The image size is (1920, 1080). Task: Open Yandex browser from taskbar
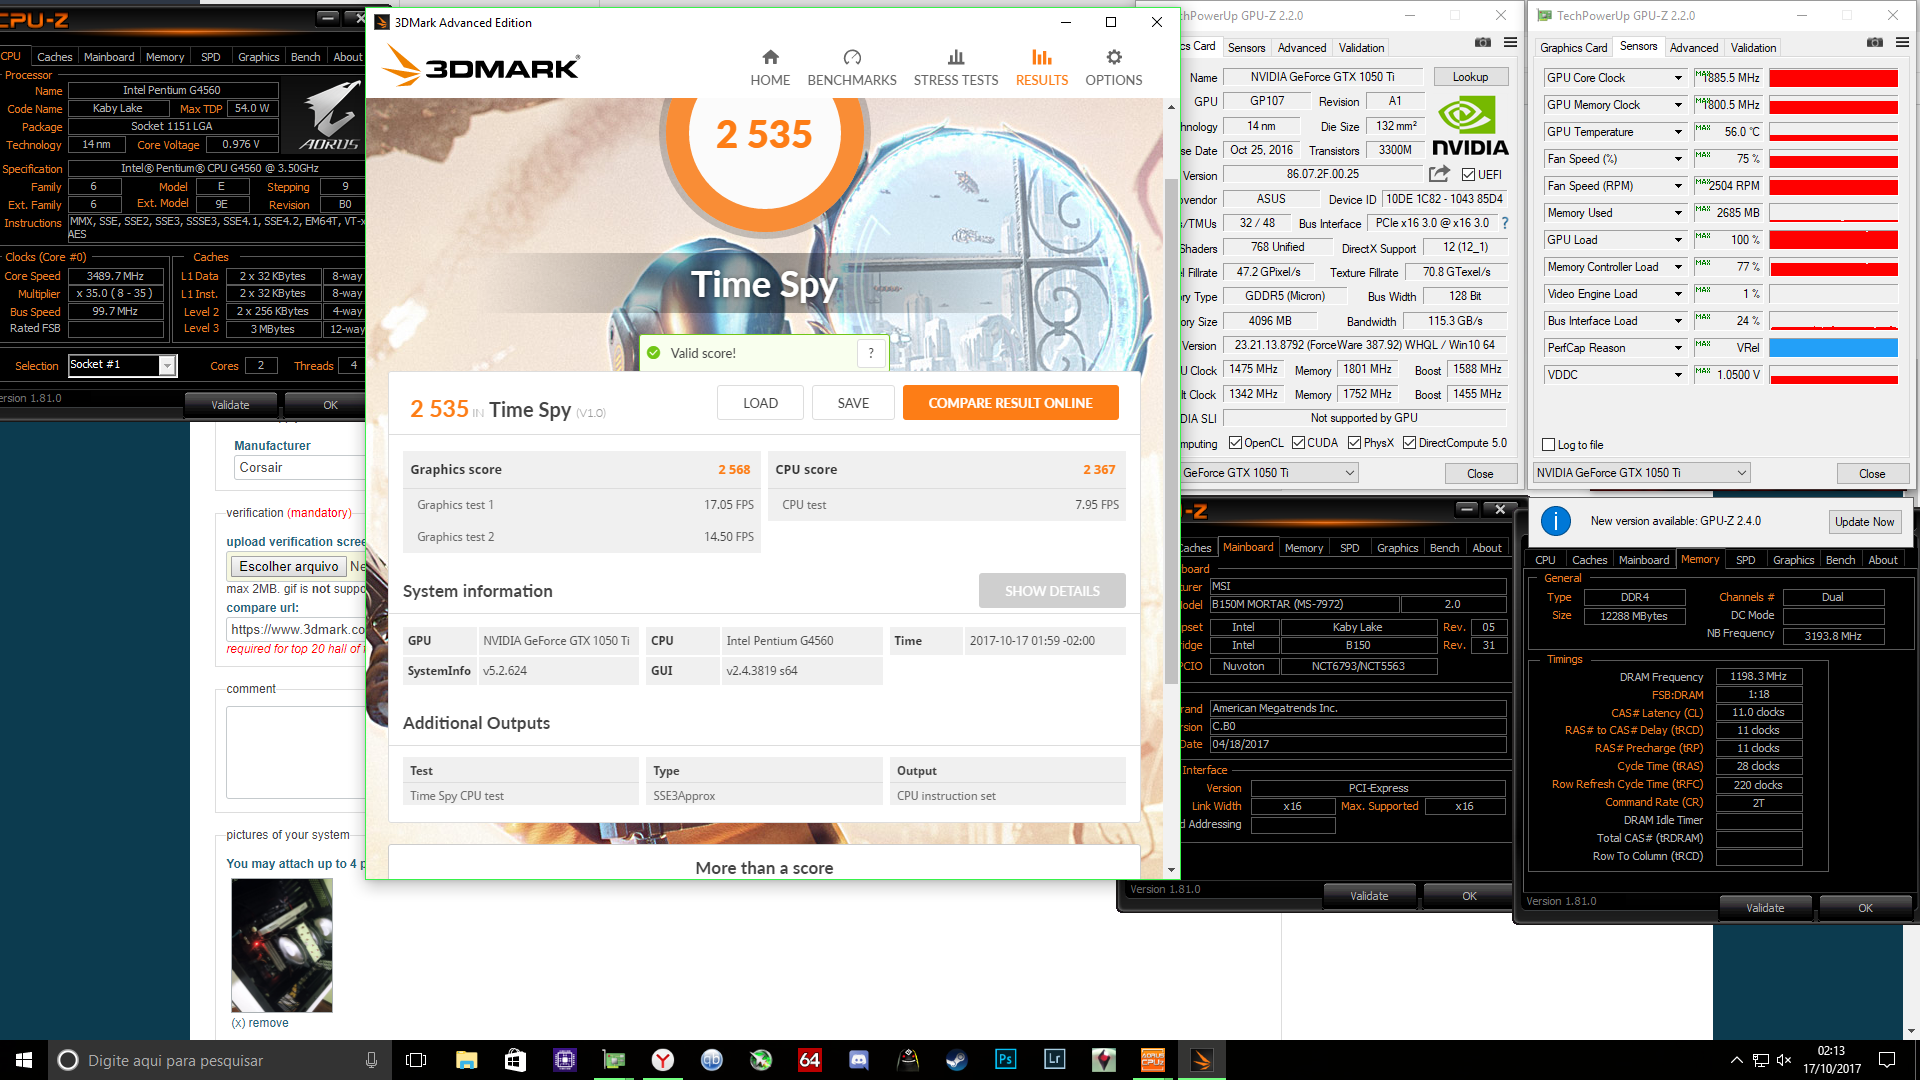pos(663,1060)
